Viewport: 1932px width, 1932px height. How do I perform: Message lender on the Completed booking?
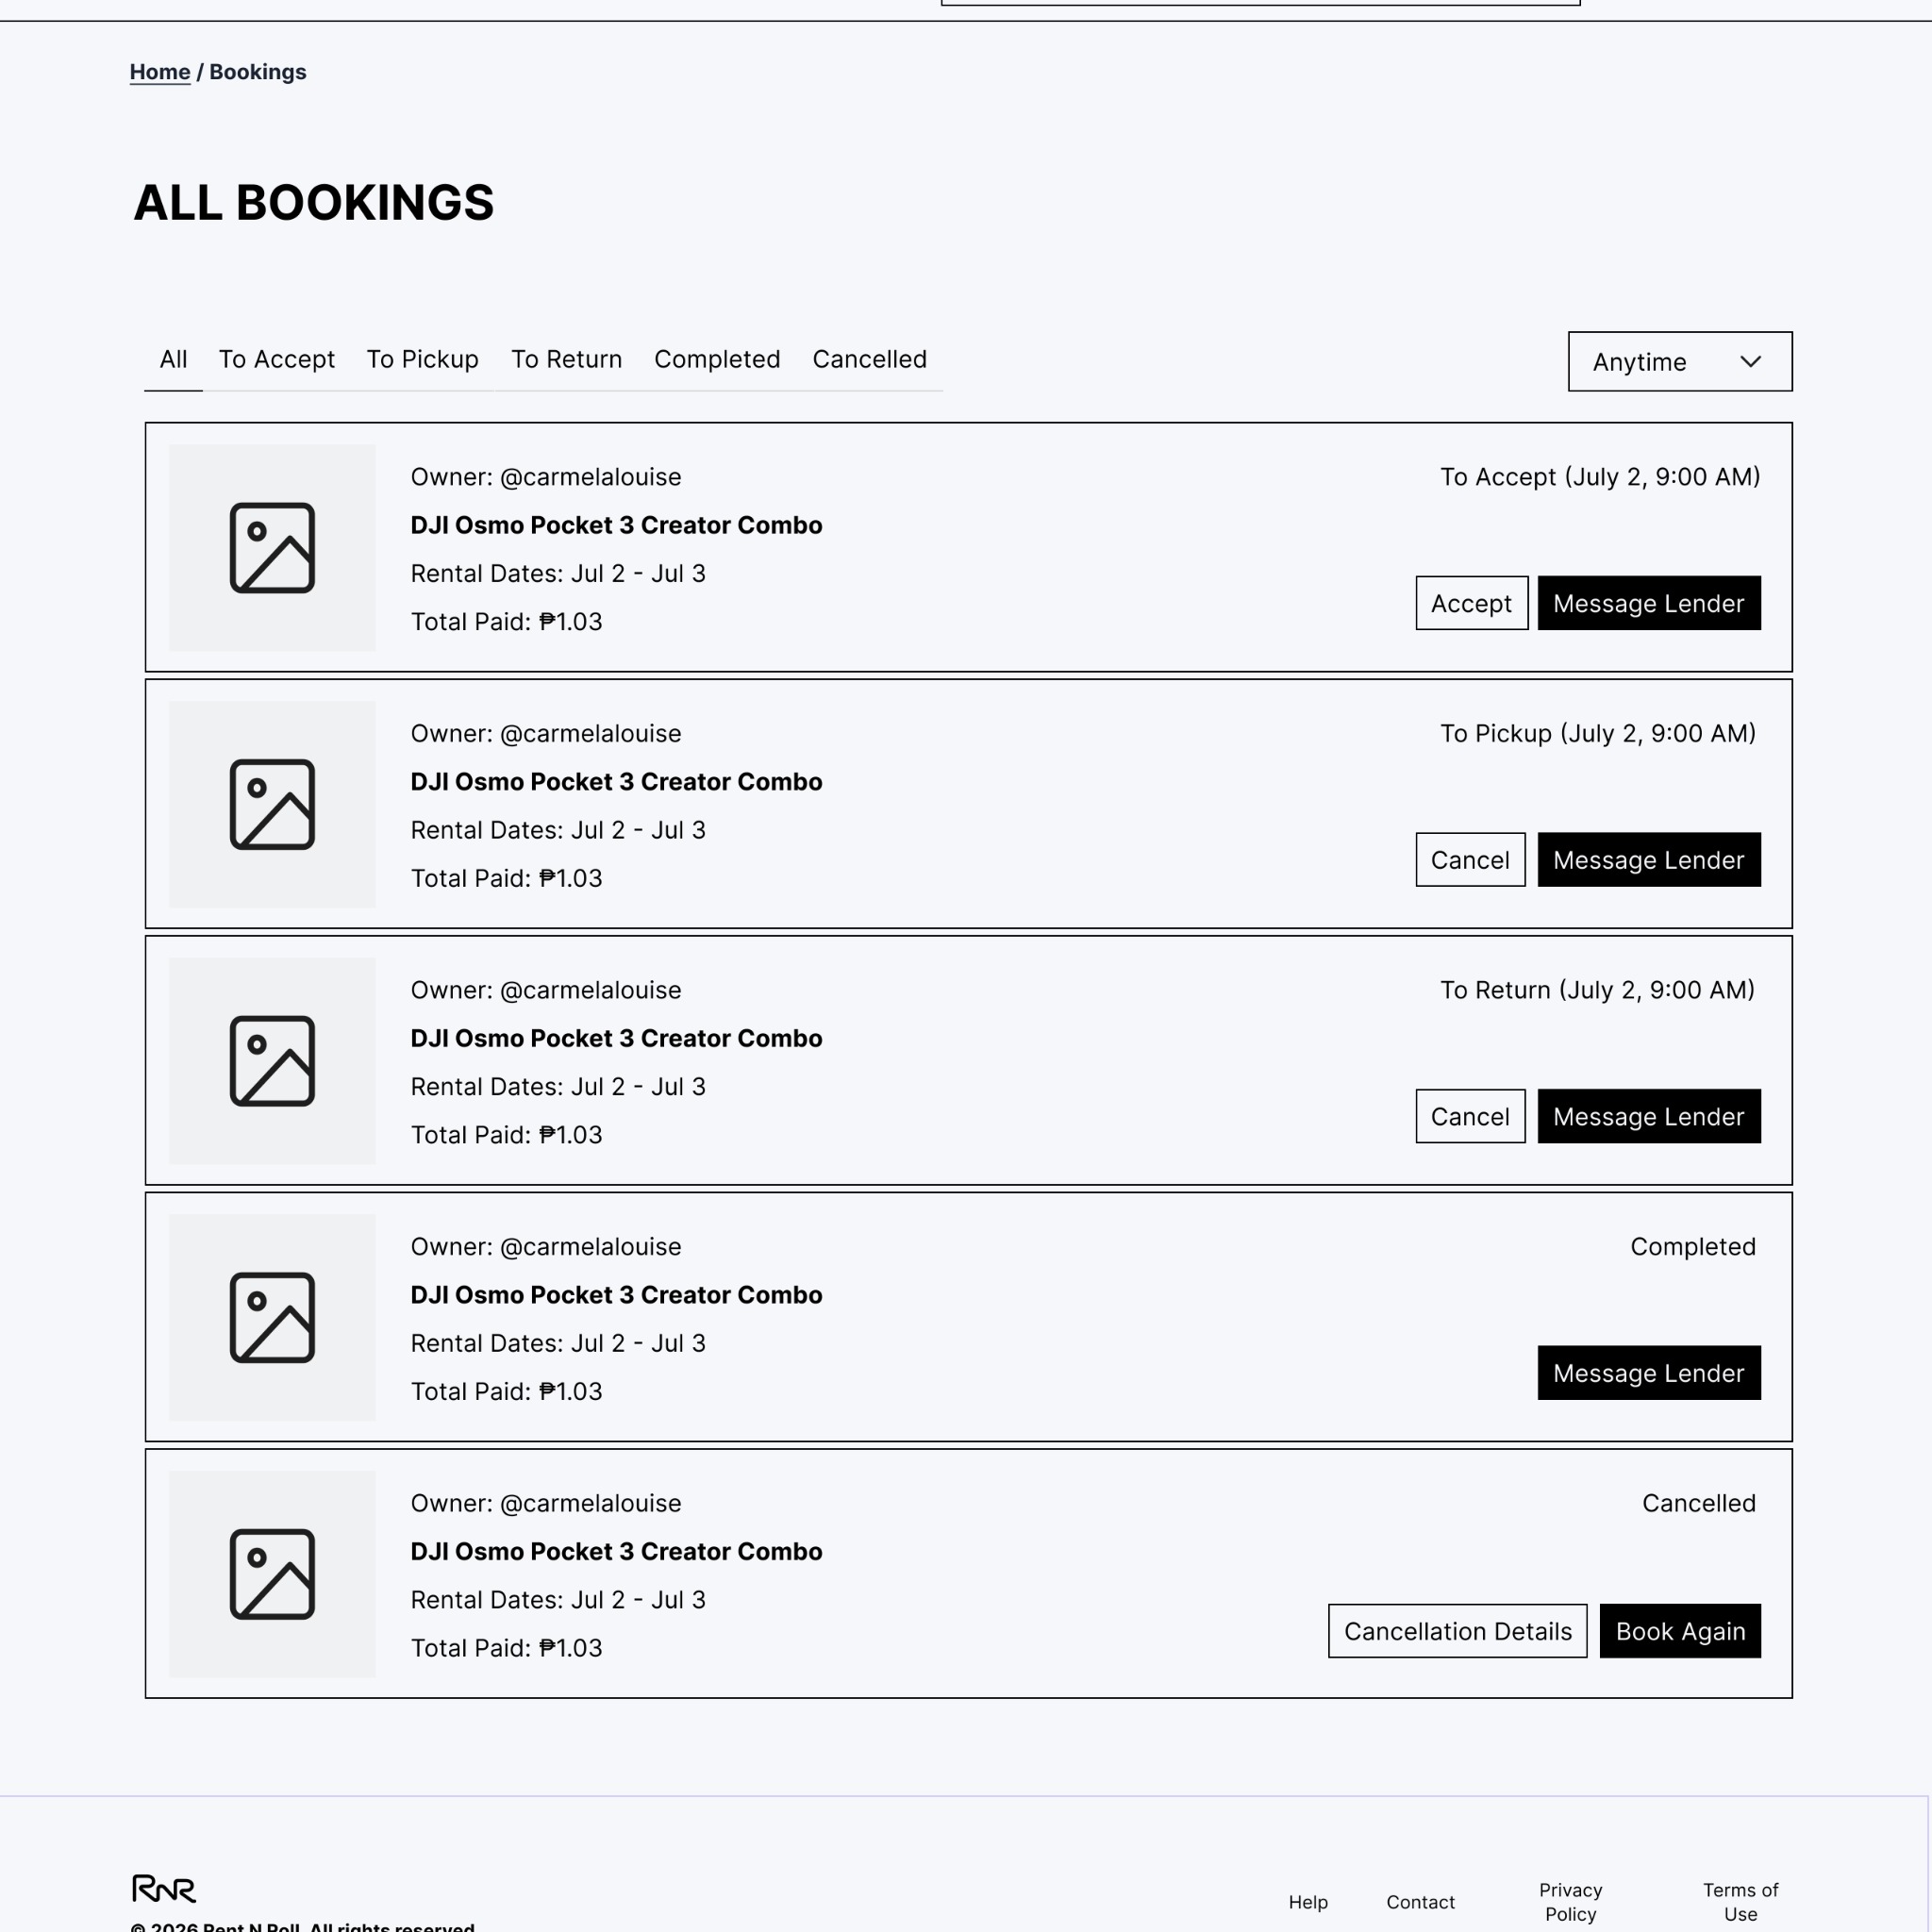coord(1649,1373)
